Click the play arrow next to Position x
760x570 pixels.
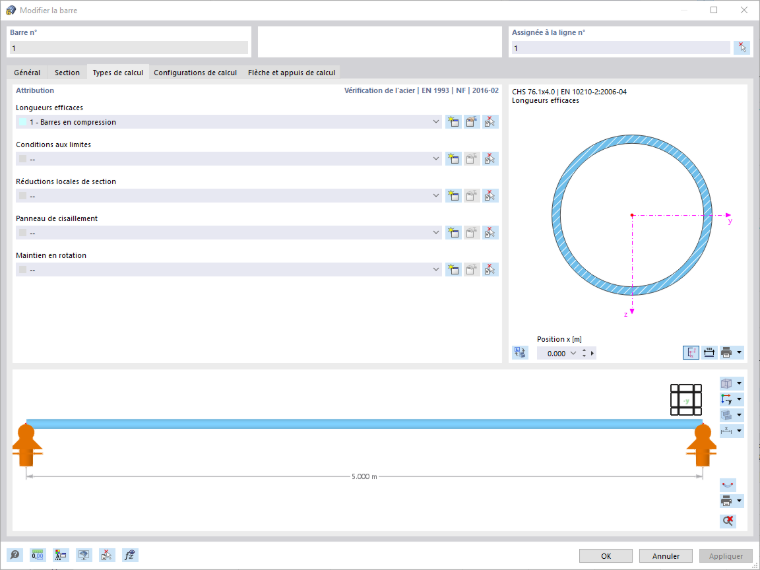[x=592, y=353]
